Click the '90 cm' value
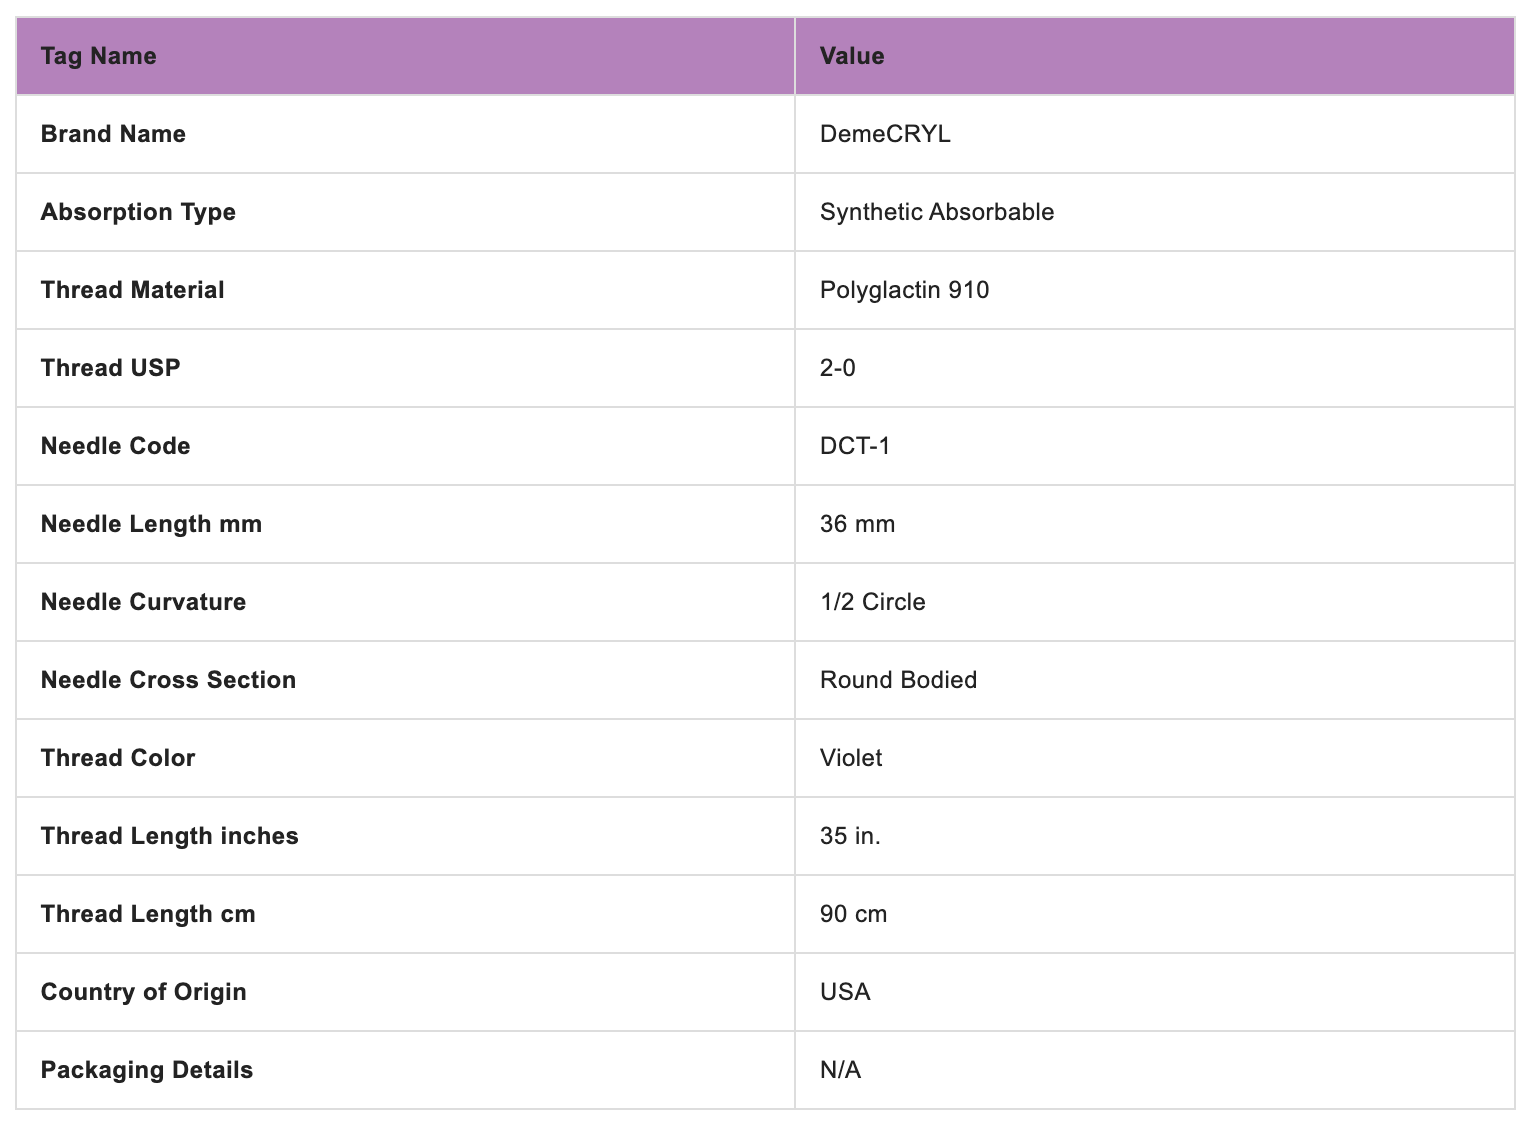Viewport: 1534px width, 1132px height. [853, 914]
